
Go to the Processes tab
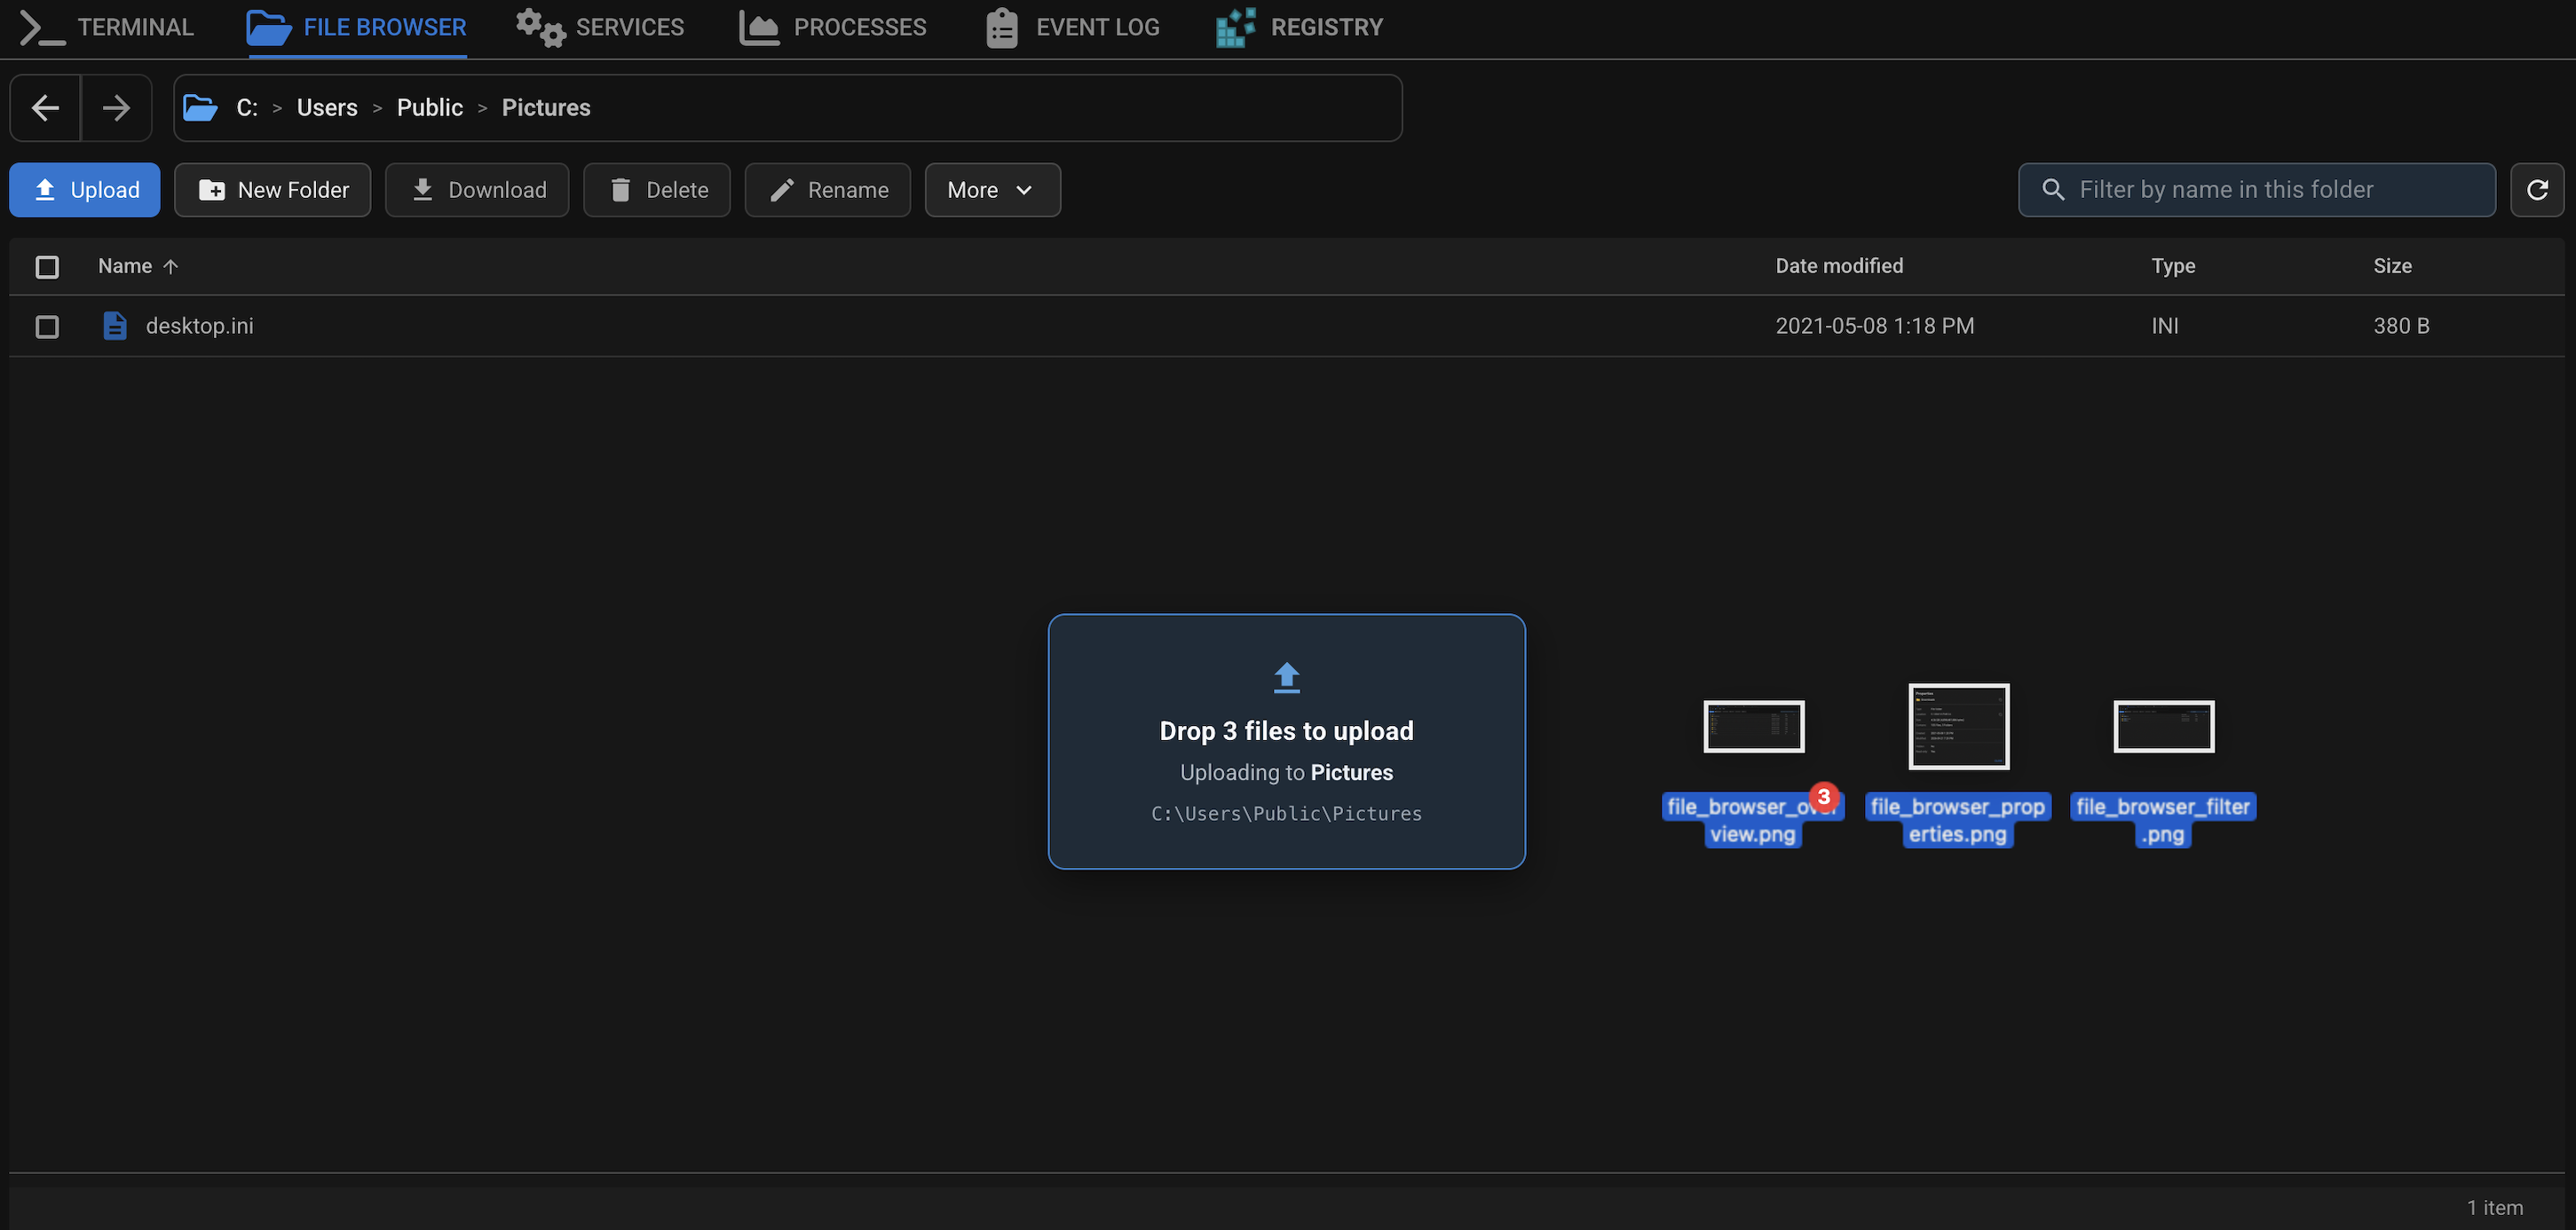coord(833,27)
